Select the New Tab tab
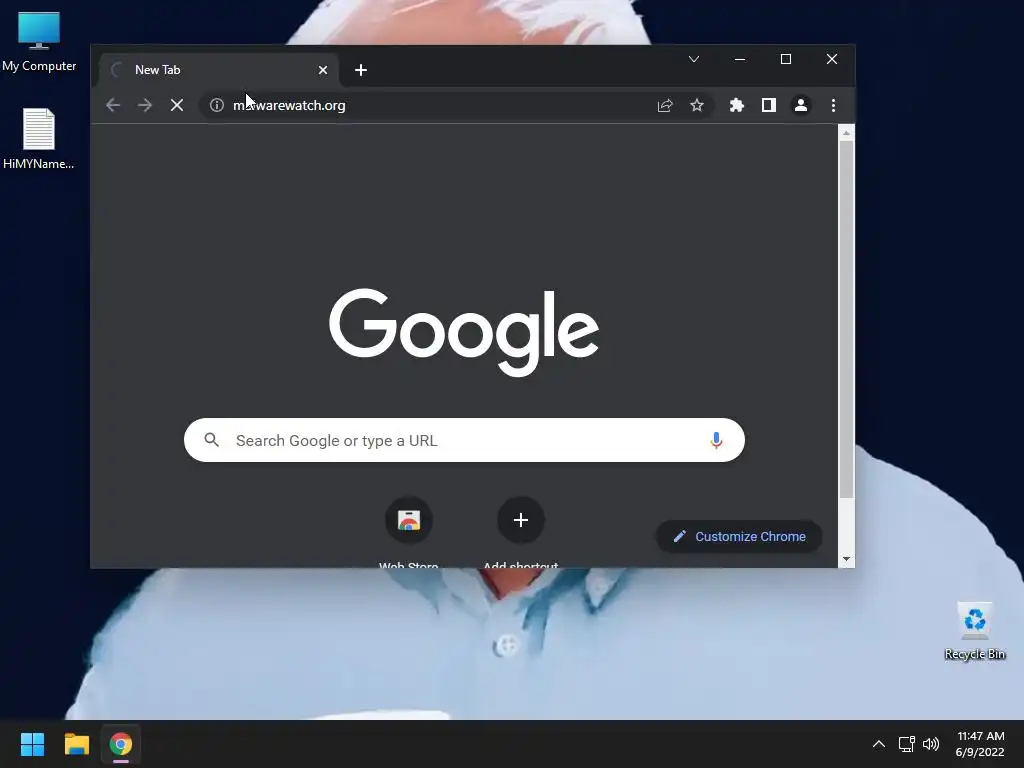The image size is (1024, 768). point(219,70)
